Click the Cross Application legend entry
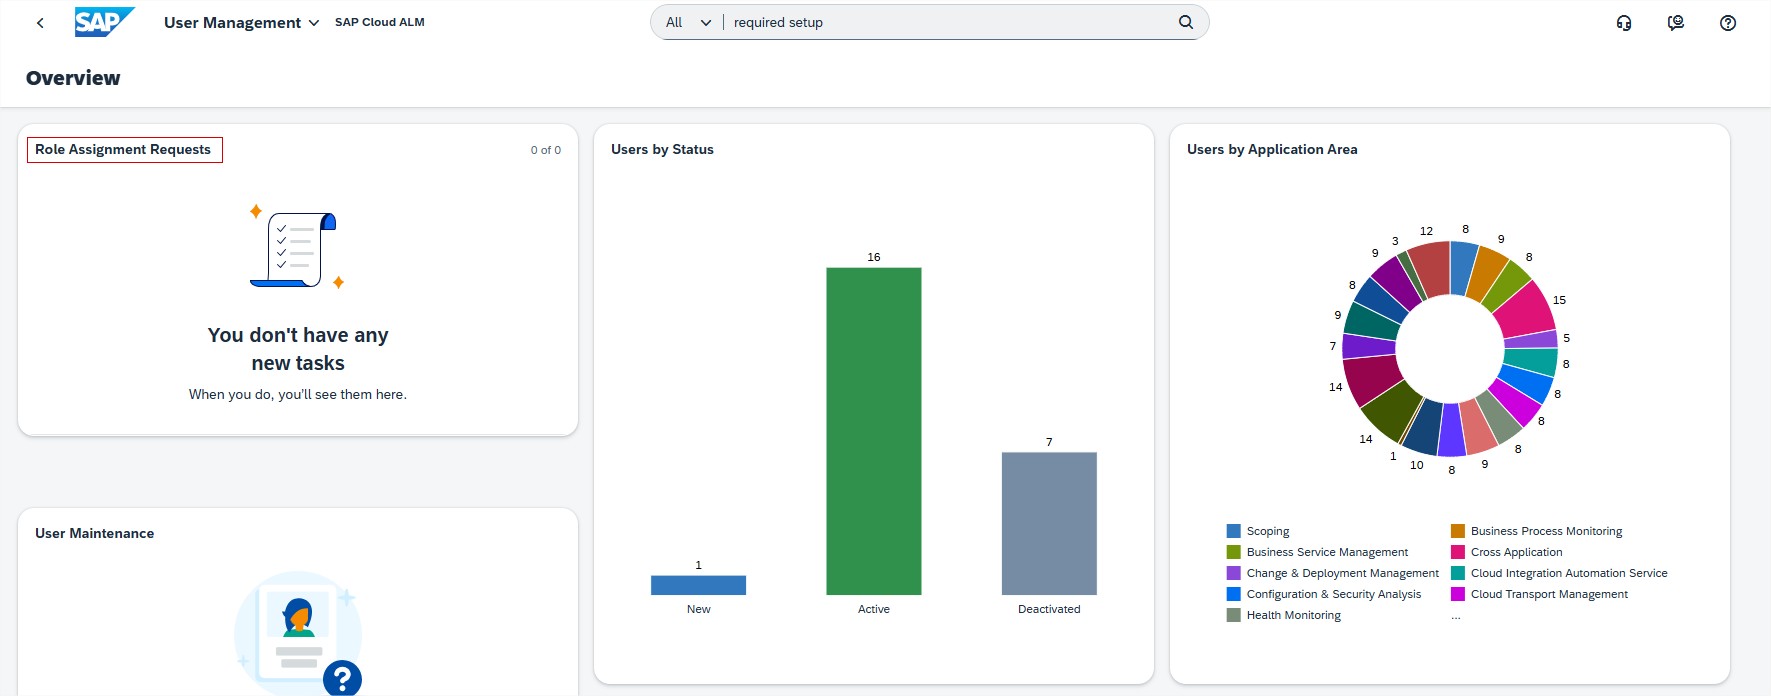The image size is (1771, 696). (1516, 552)
